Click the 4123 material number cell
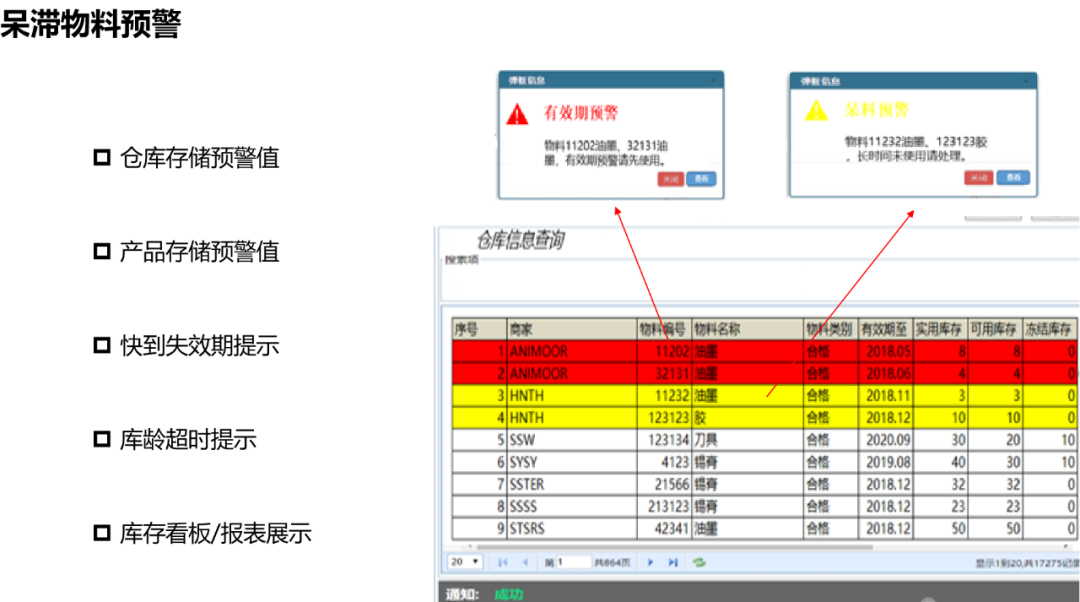 664,461
